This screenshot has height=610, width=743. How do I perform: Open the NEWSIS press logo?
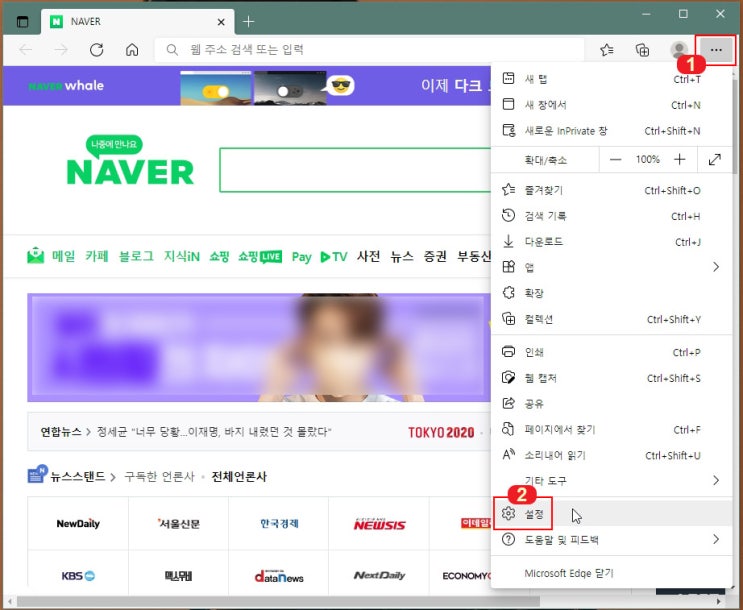coord(379,524)
